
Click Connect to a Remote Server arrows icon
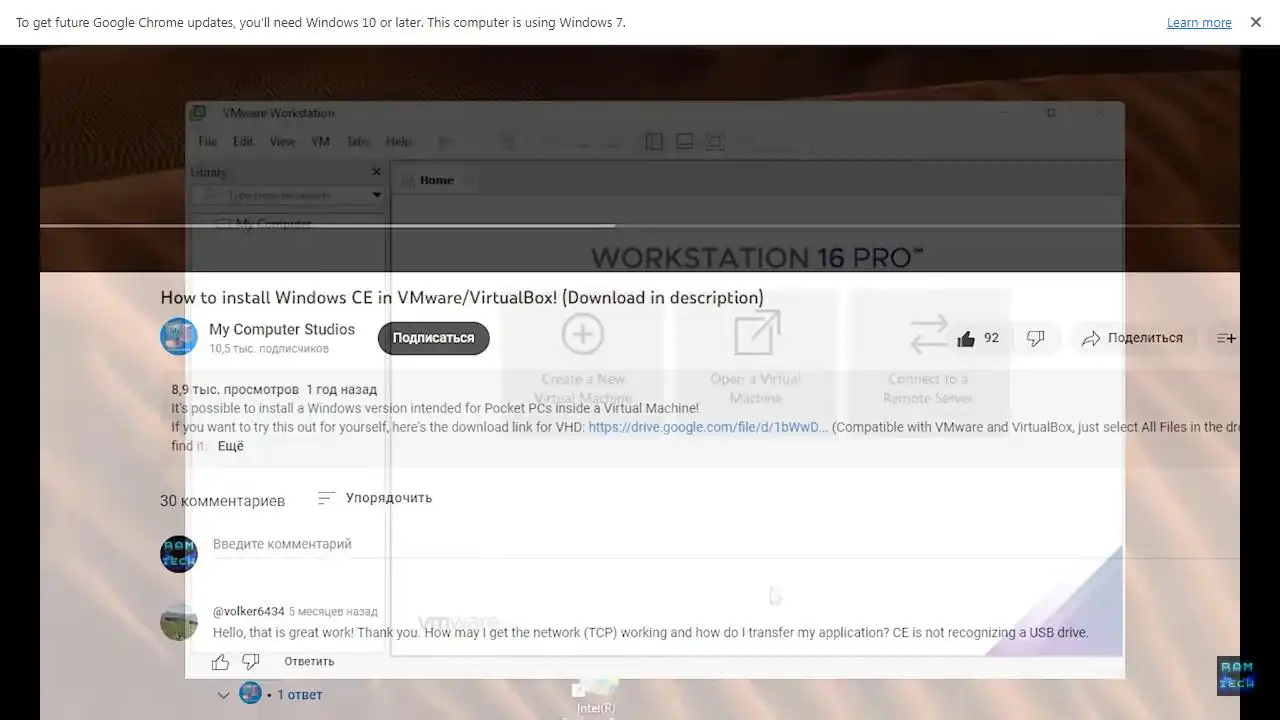pyautogui.click(x=929, y=335)
